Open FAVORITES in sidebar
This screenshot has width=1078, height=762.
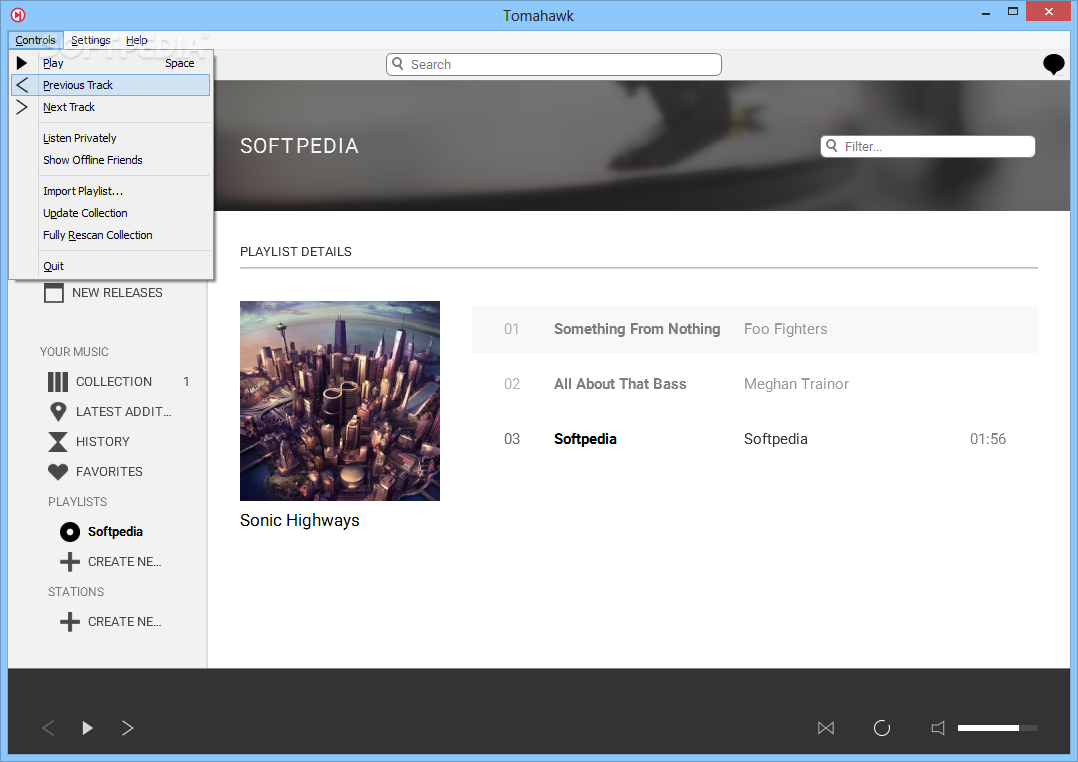click(109, 472)
